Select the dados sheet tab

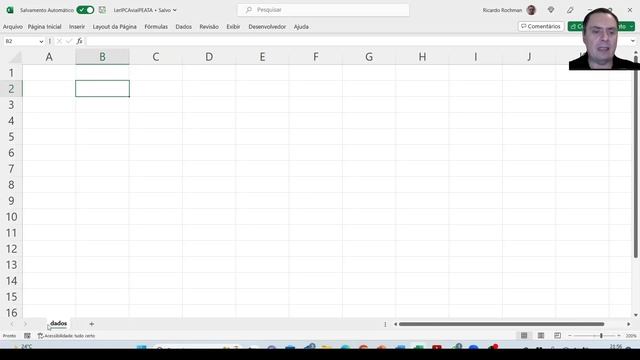(58, 323)
